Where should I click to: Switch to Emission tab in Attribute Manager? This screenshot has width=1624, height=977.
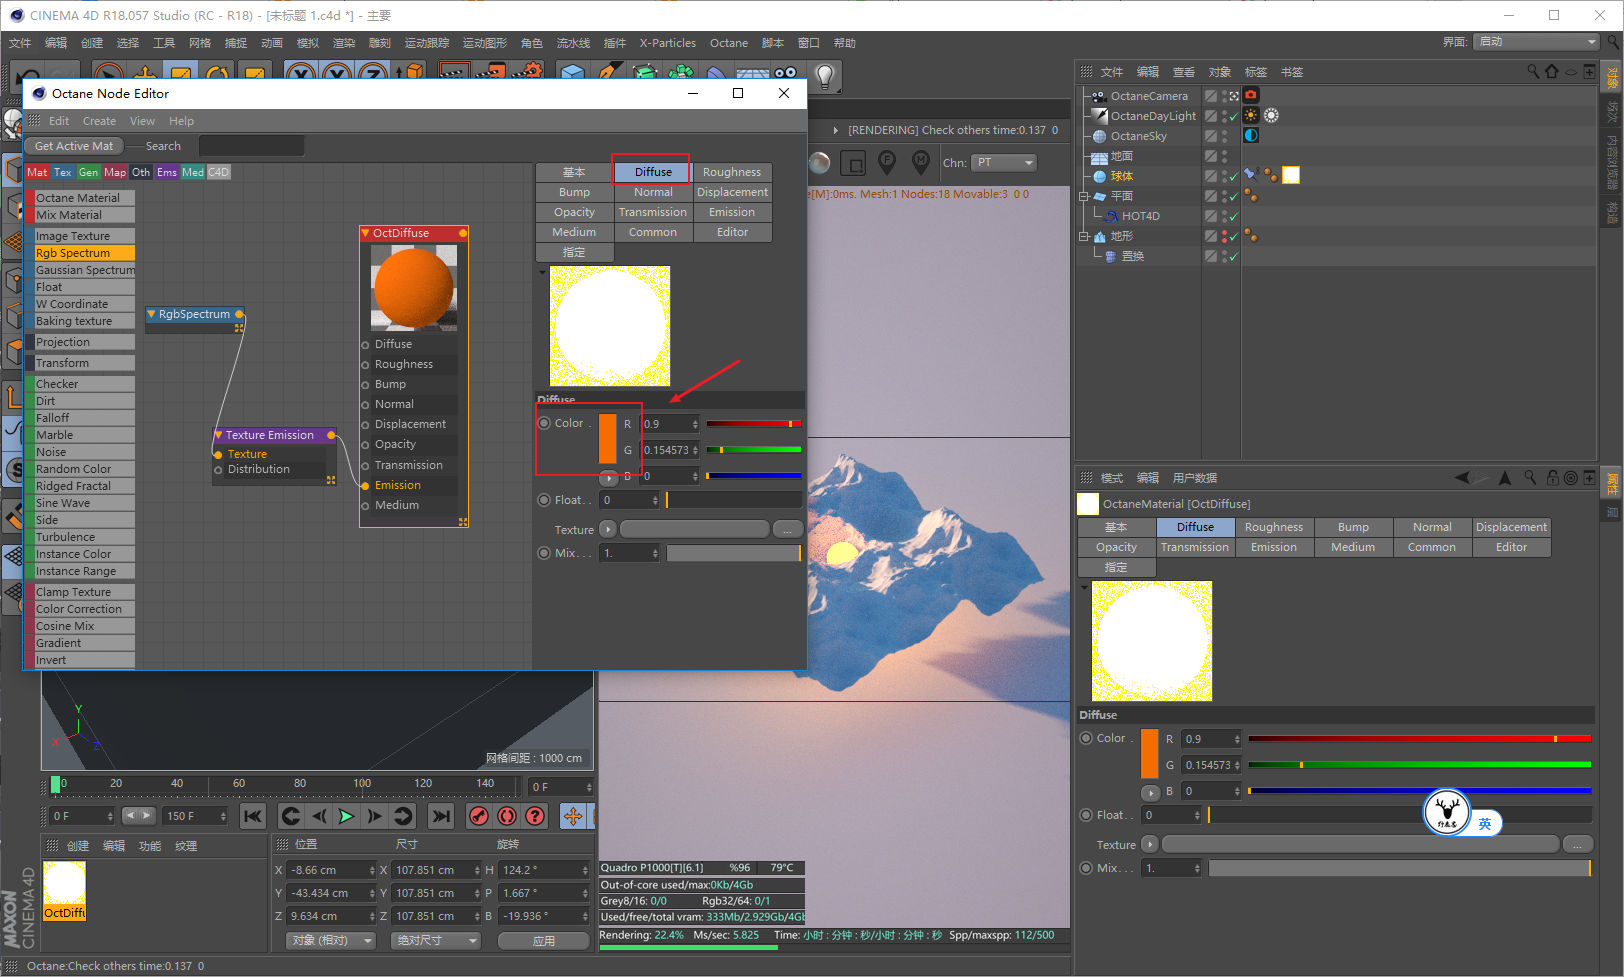pos(1274,547)
